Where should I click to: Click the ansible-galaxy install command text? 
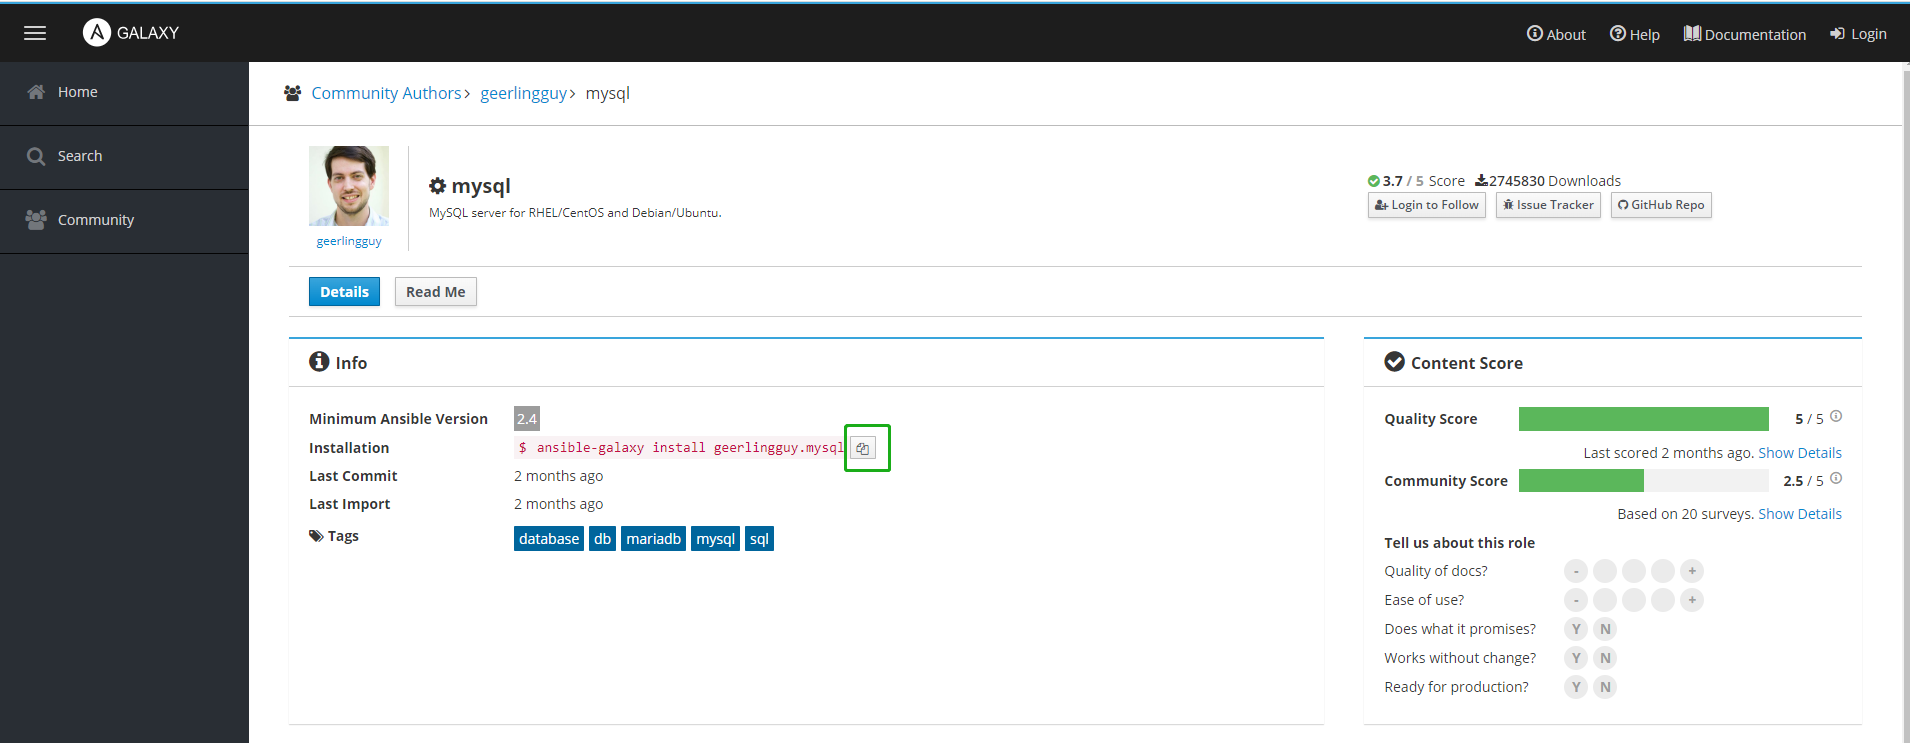(681, 448)
